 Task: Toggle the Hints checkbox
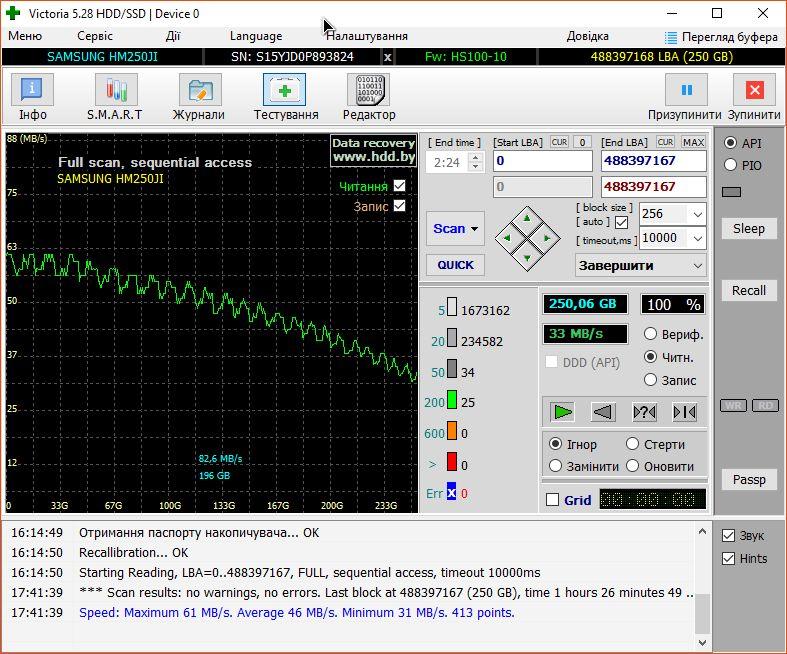tap(728, 559)
